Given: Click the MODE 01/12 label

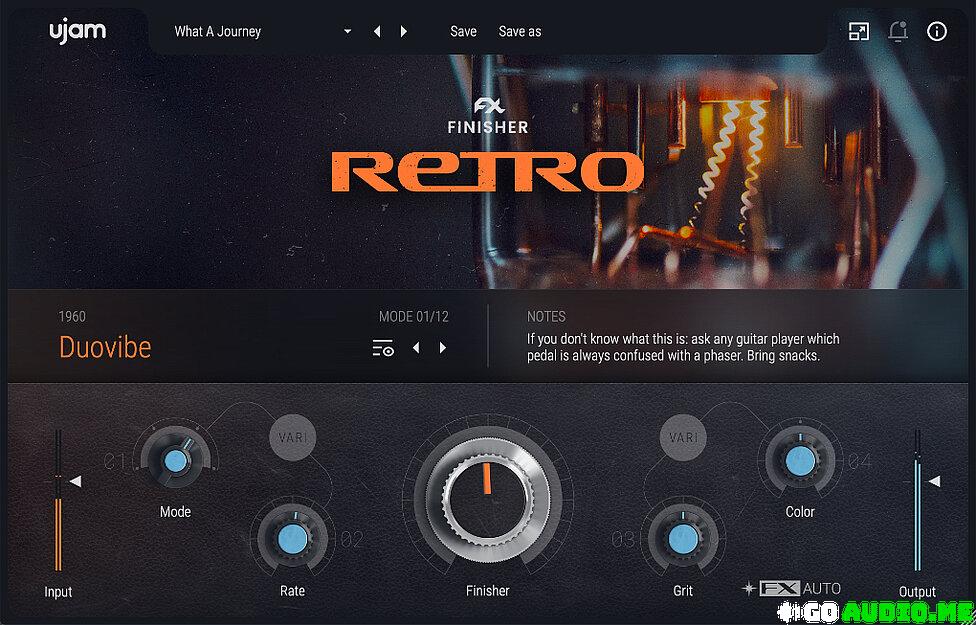Looking at the screenshot, I should [x=413, y=316].
